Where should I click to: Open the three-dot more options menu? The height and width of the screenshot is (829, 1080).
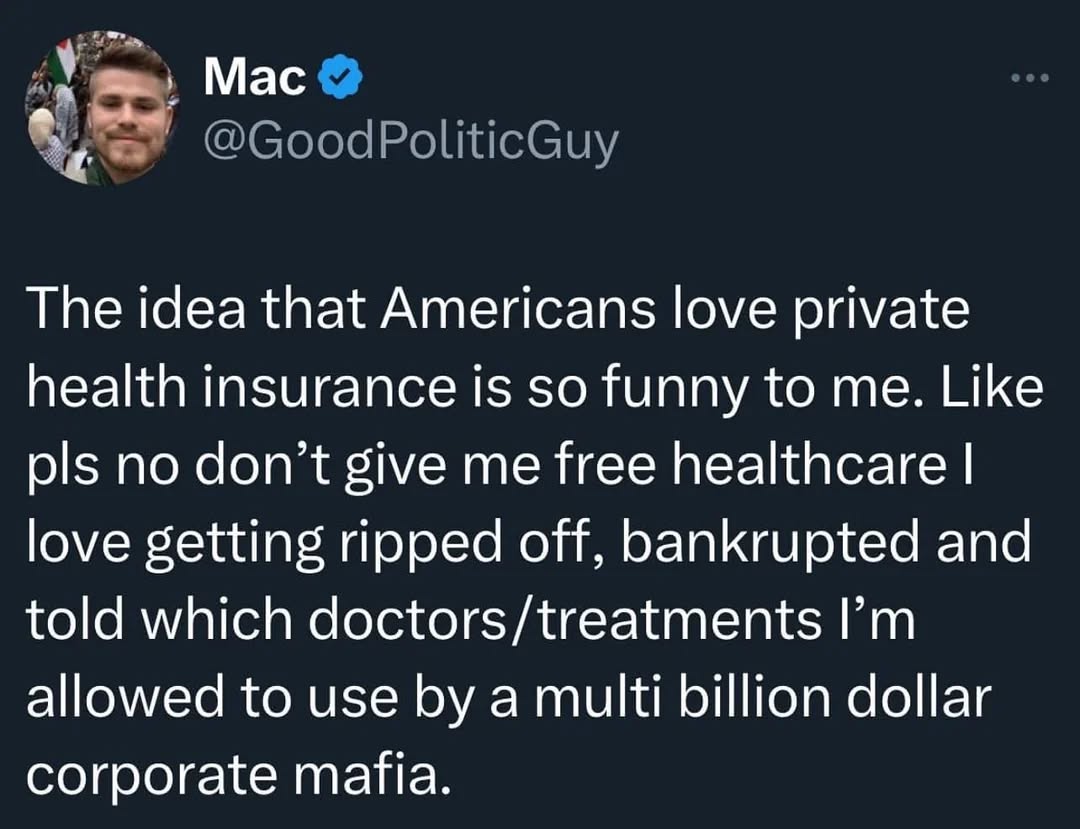point(1028,78)
